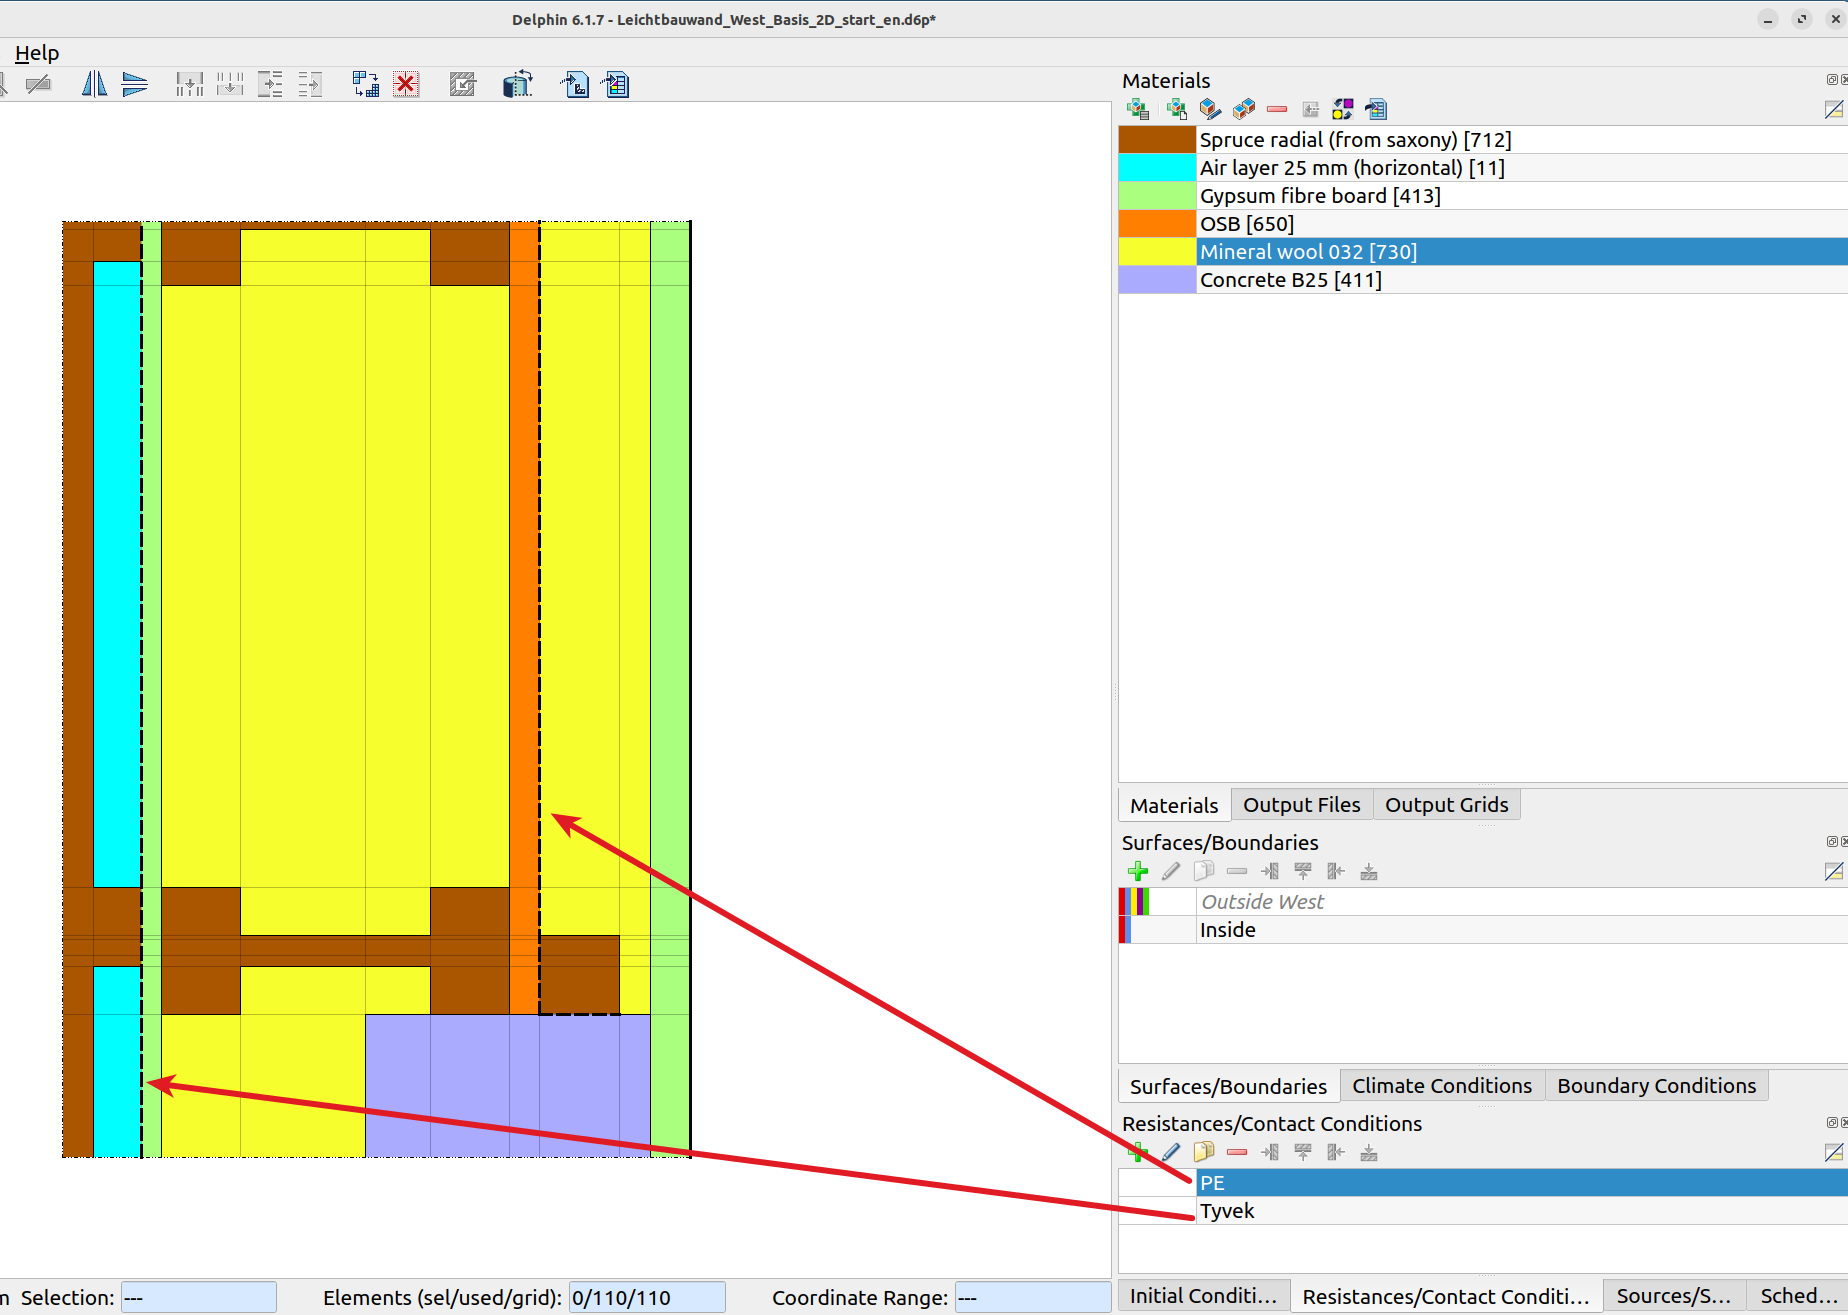Select the Tyvek contact condition

1483,1211
